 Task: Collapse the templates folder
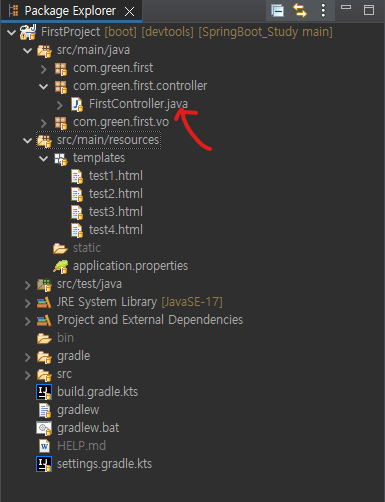(x=43, y=159)
